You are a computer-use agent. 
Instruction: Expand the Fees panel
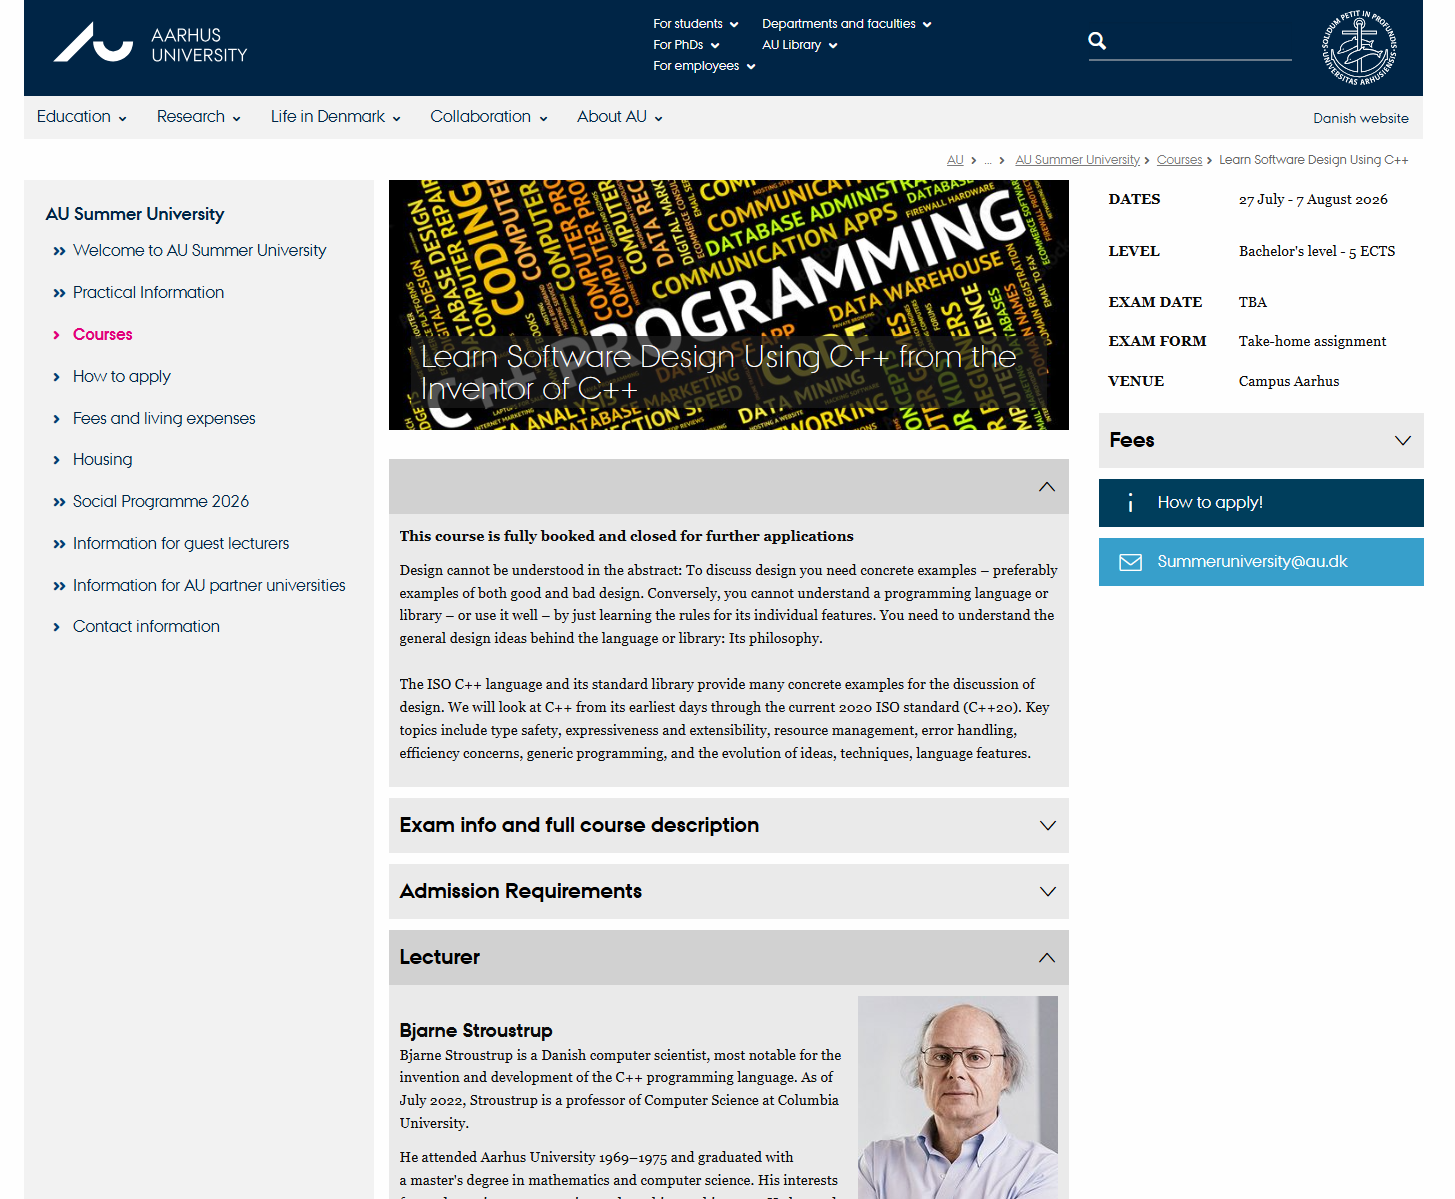click(1261, 441)
